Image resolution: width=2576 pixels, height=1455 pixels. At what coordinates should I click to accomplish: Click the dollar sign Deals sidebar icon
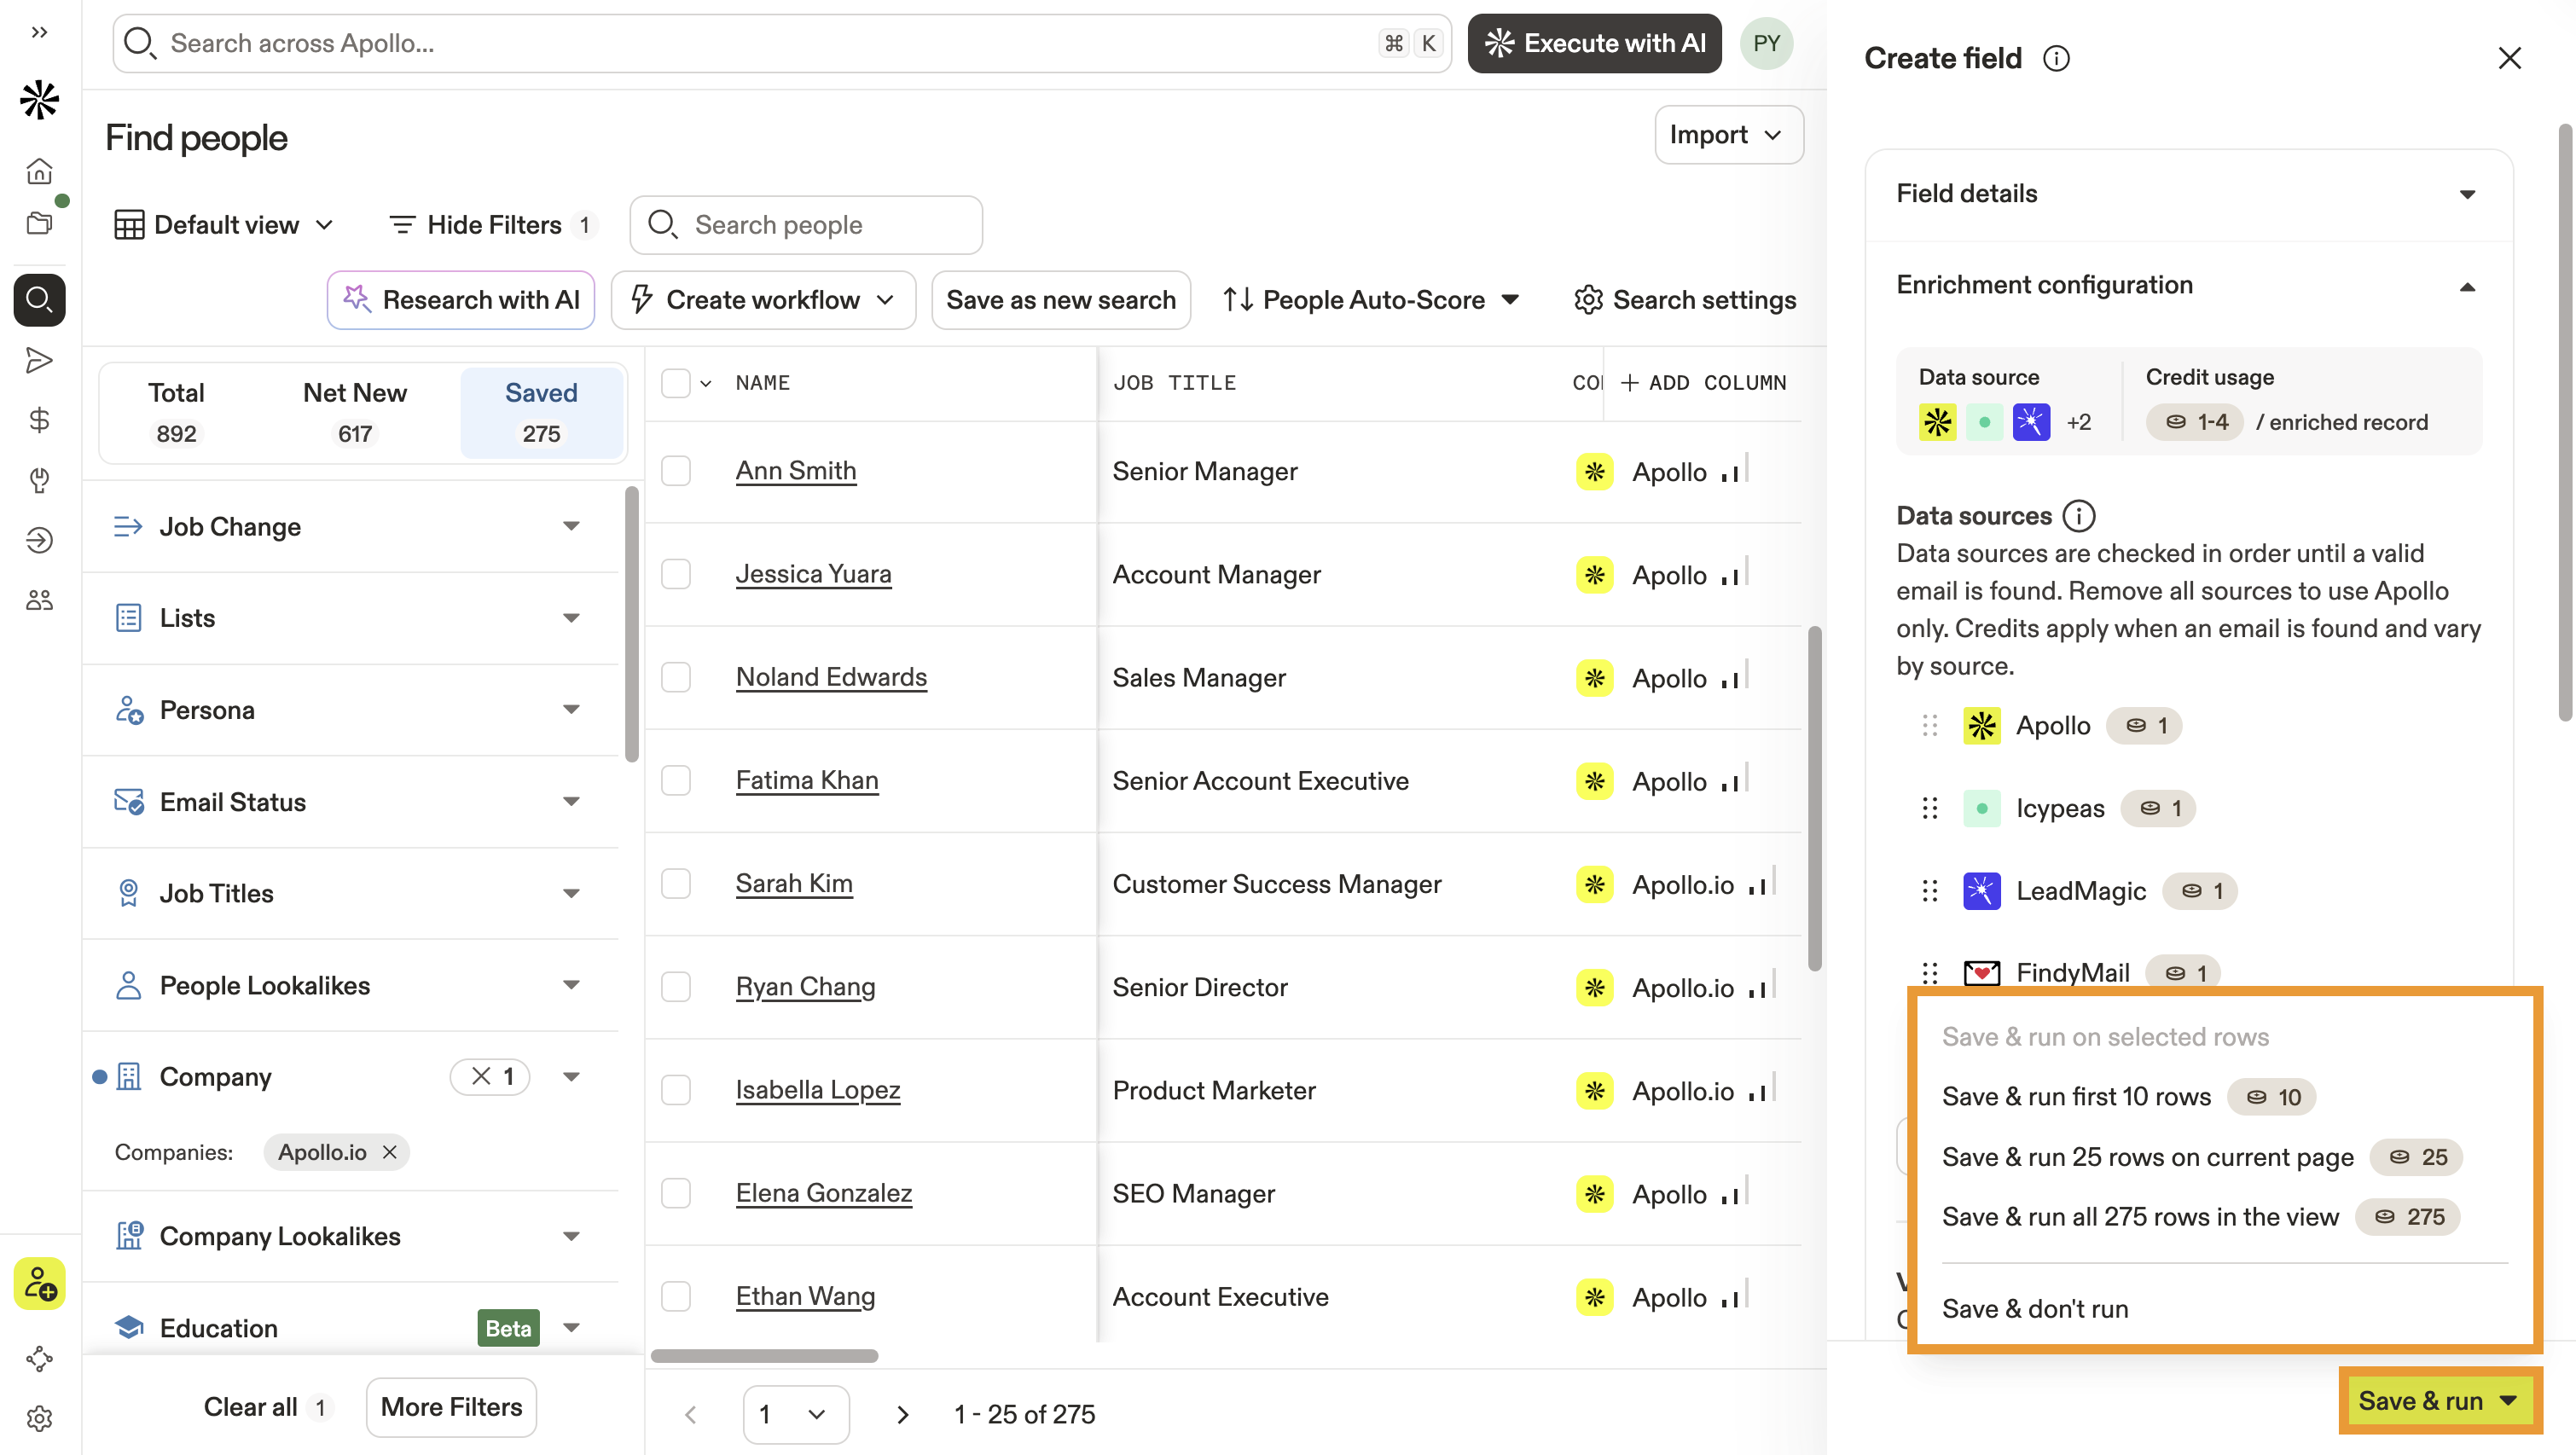coord(39,420)
